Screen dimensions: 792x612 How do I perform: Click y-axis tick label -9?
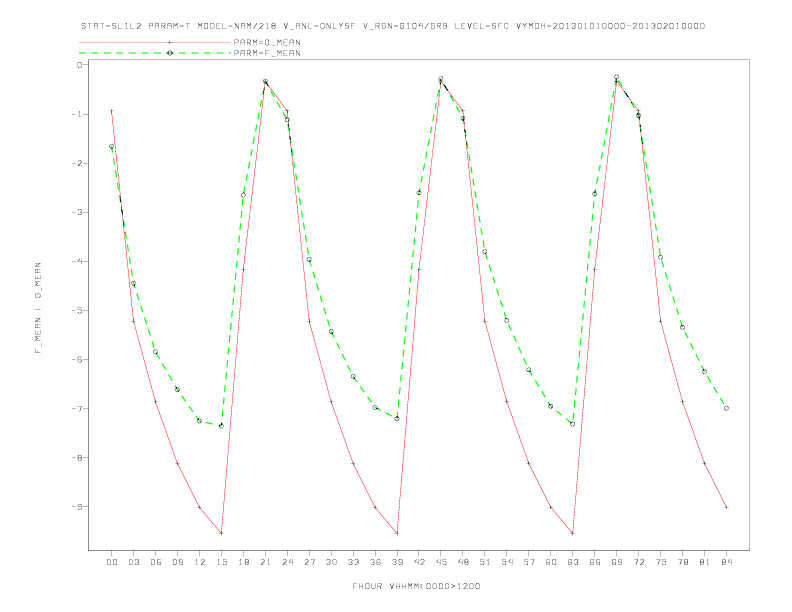pos(77,506)
